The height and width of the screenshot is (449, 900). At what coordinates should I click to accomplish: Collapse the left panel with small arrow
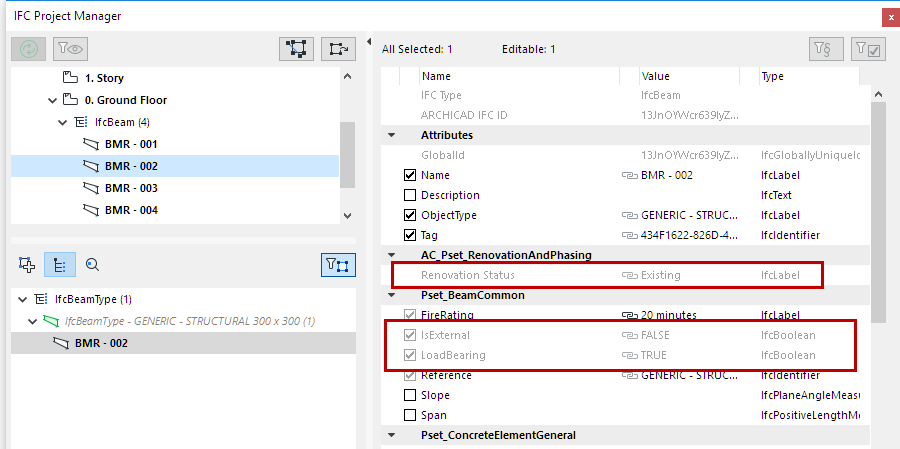pos(369,41)
